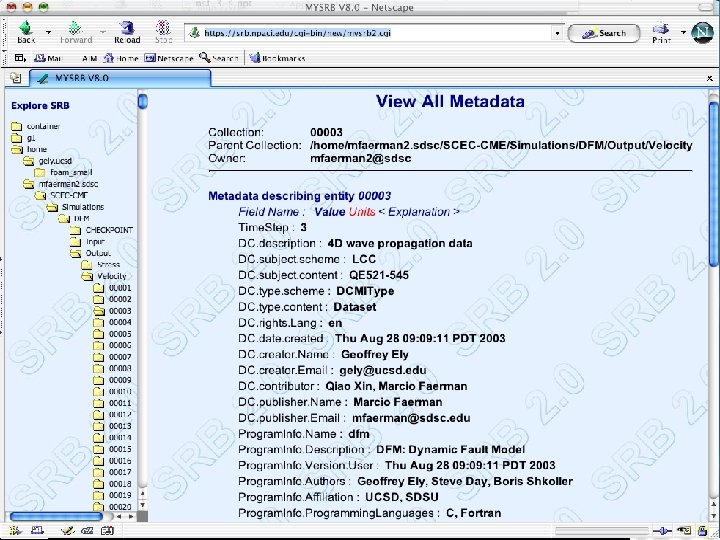Click the Stop loading icon
This screenshot has width=720, height=540.
click(x=163, y=28)
